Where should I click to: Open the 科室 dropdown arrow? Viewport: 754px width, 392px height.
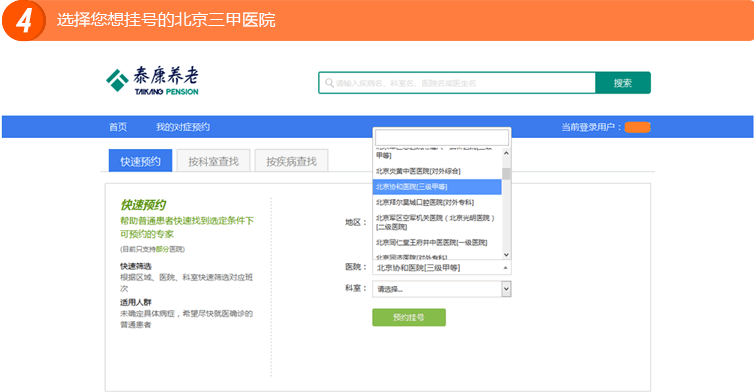(x=506, y=289)
